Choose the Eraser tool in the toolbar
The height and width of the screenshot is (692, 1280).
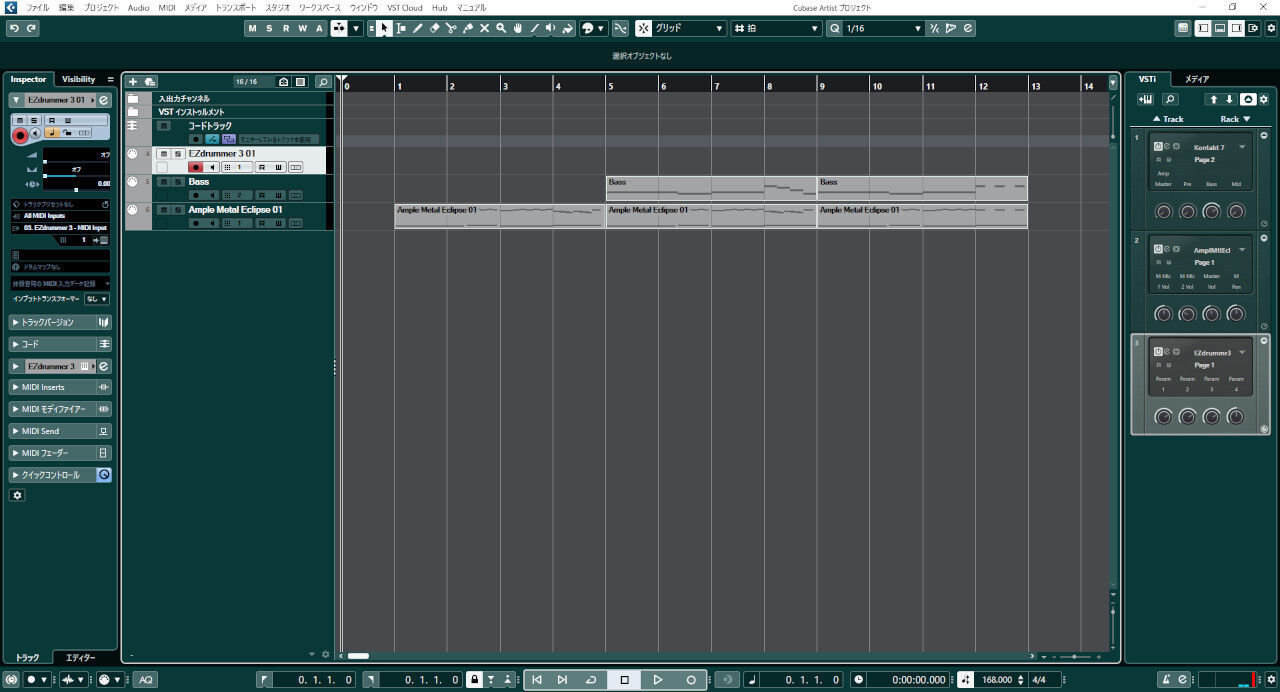coord(434,28)
